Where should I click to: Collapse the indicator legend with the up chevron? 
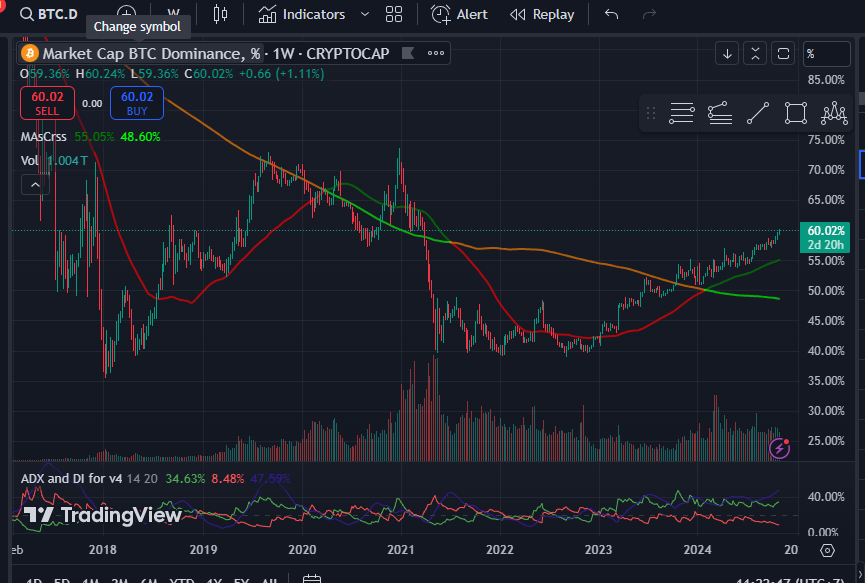pyautogui.click(x=35, y=185)
